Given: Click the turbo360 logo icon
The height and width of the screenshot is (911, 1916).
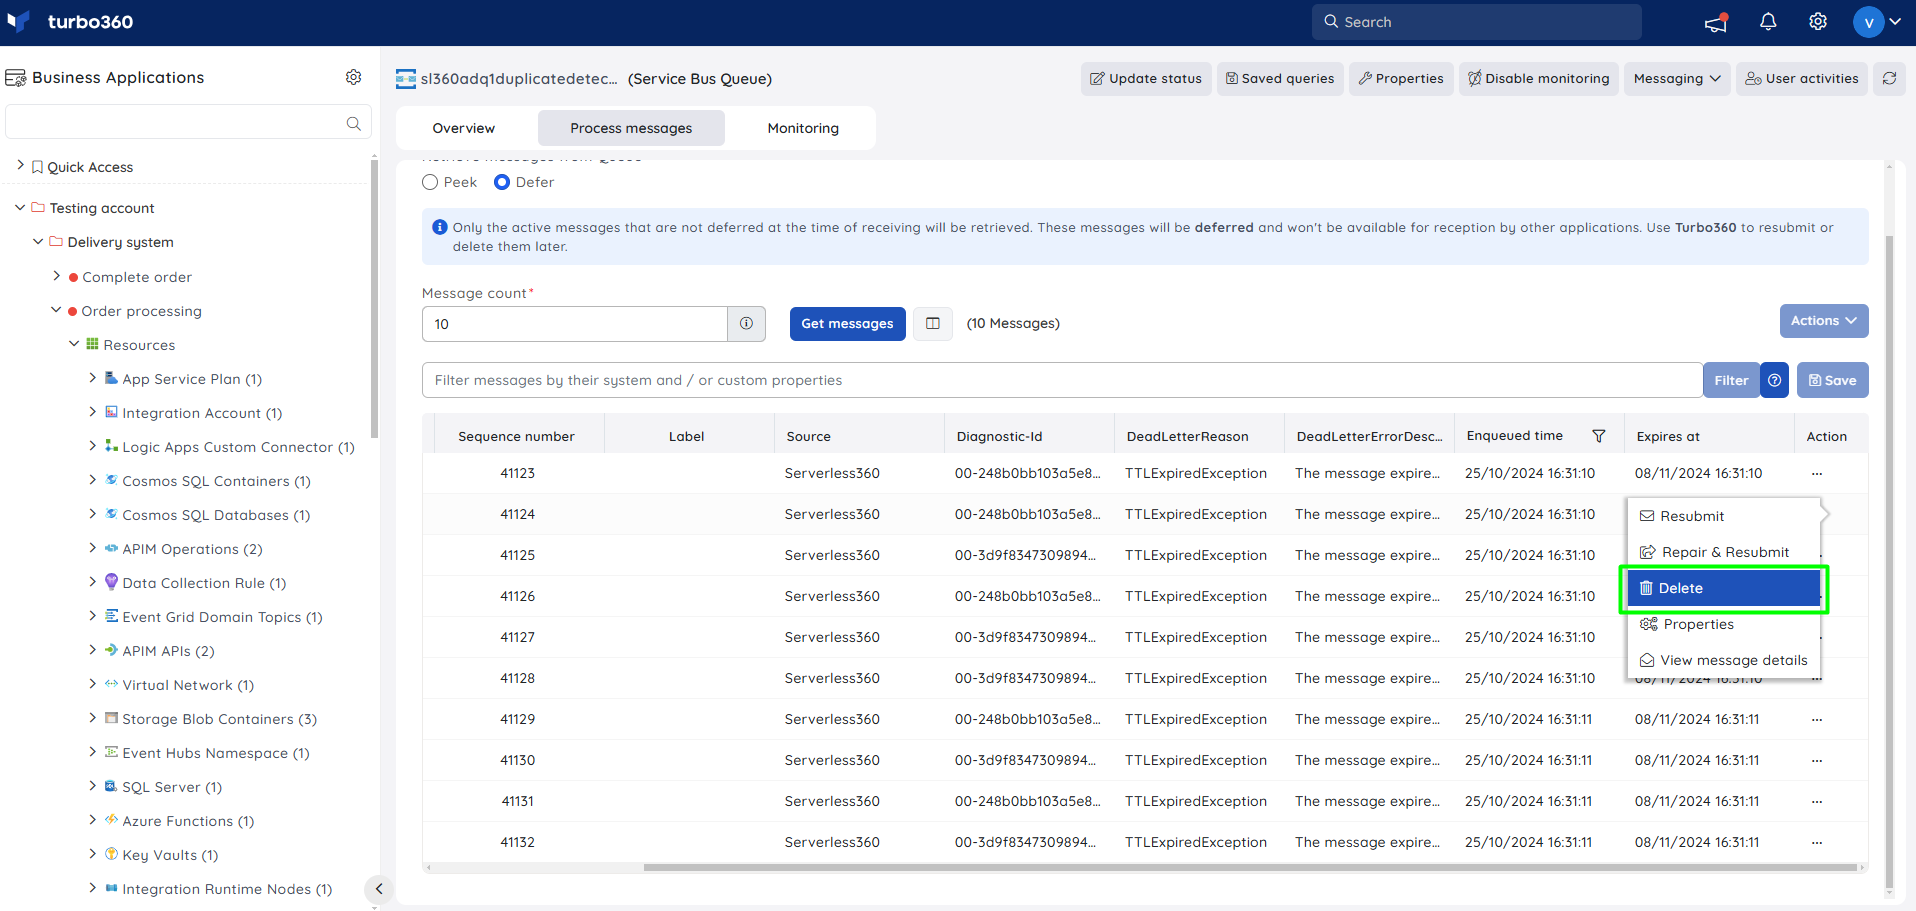Looking at the screenshot, I should [18, 21].
